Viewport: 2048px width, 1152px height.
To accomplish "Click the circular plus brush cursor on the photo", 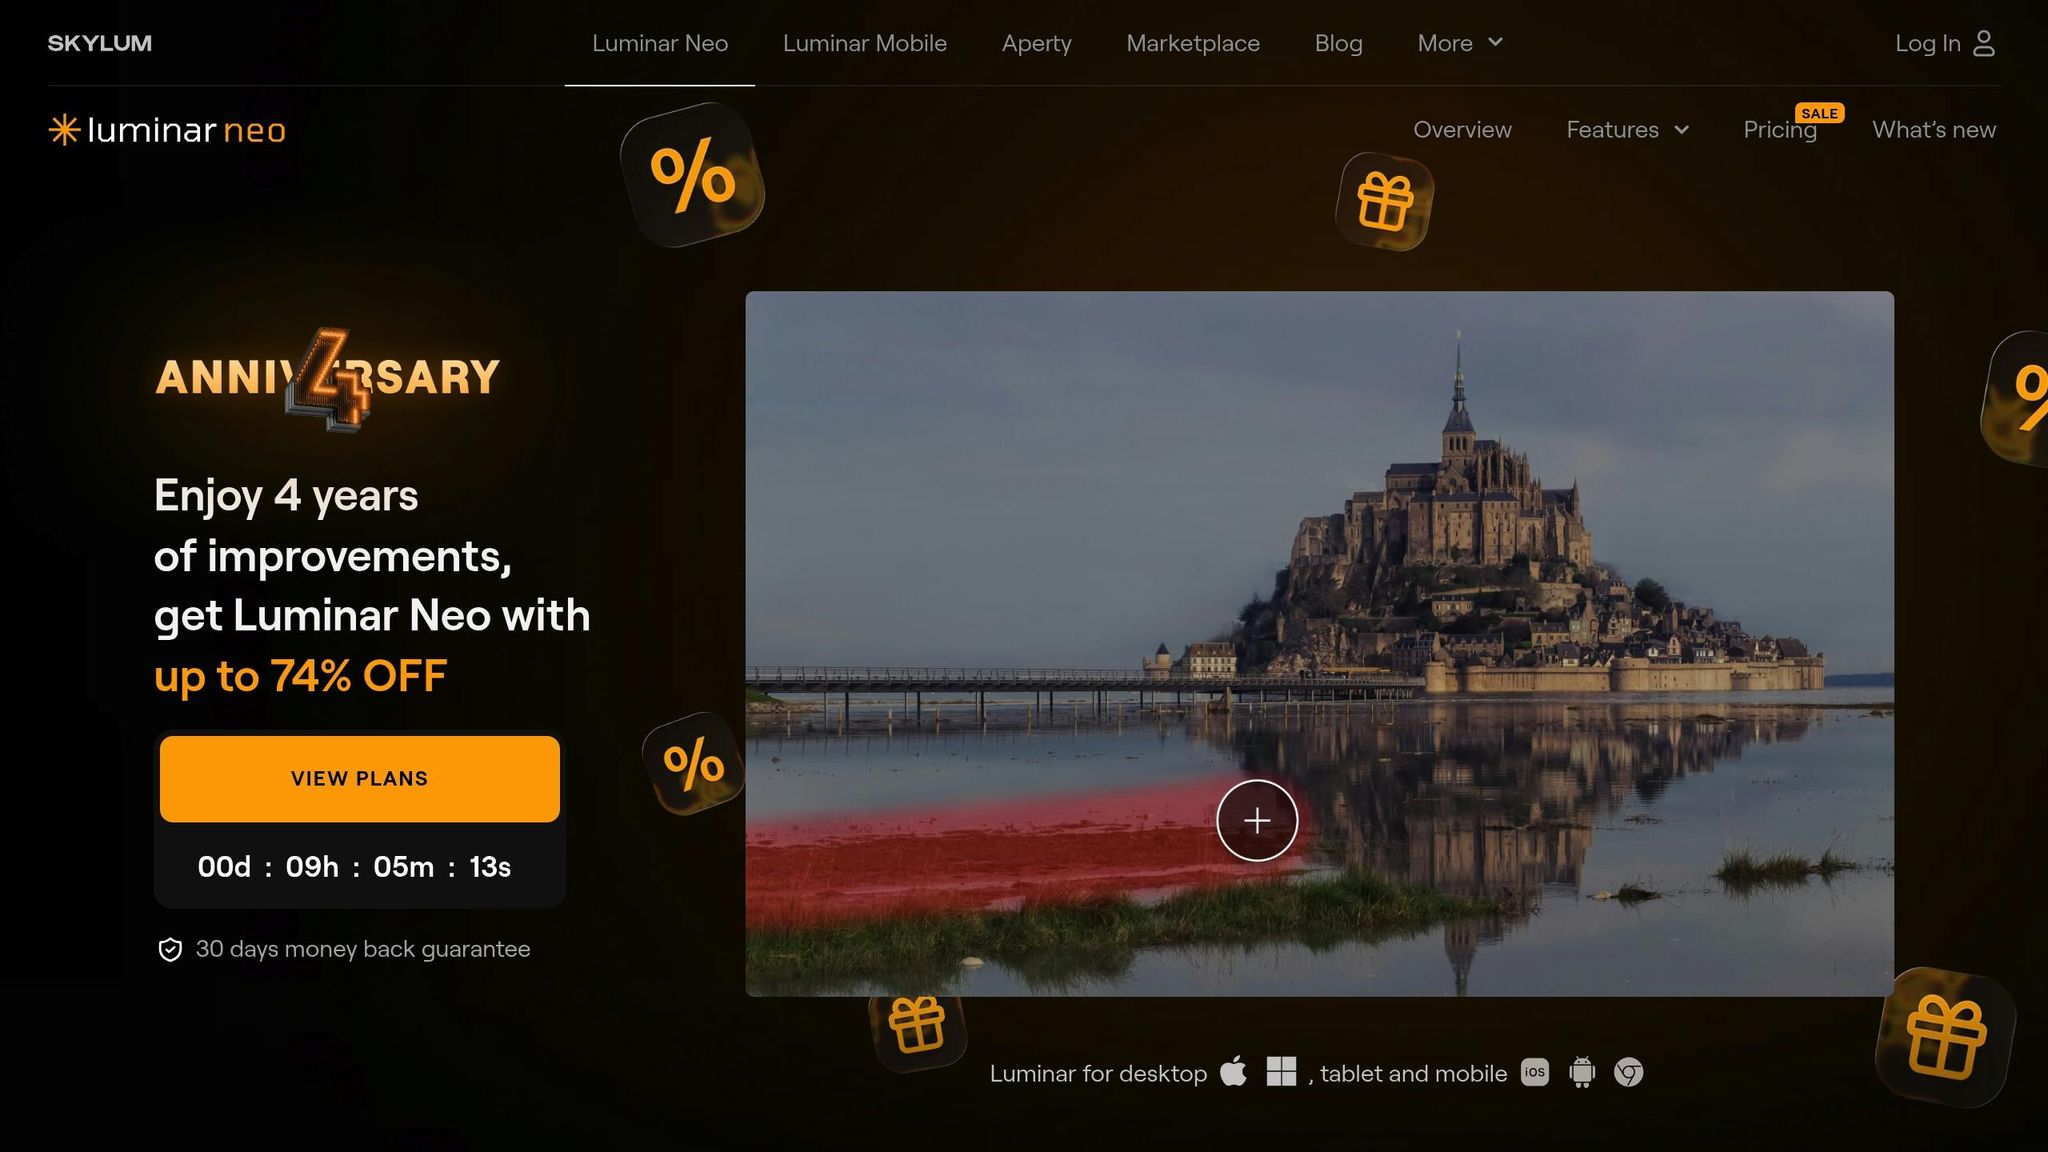I will [x=1257, y=821].
